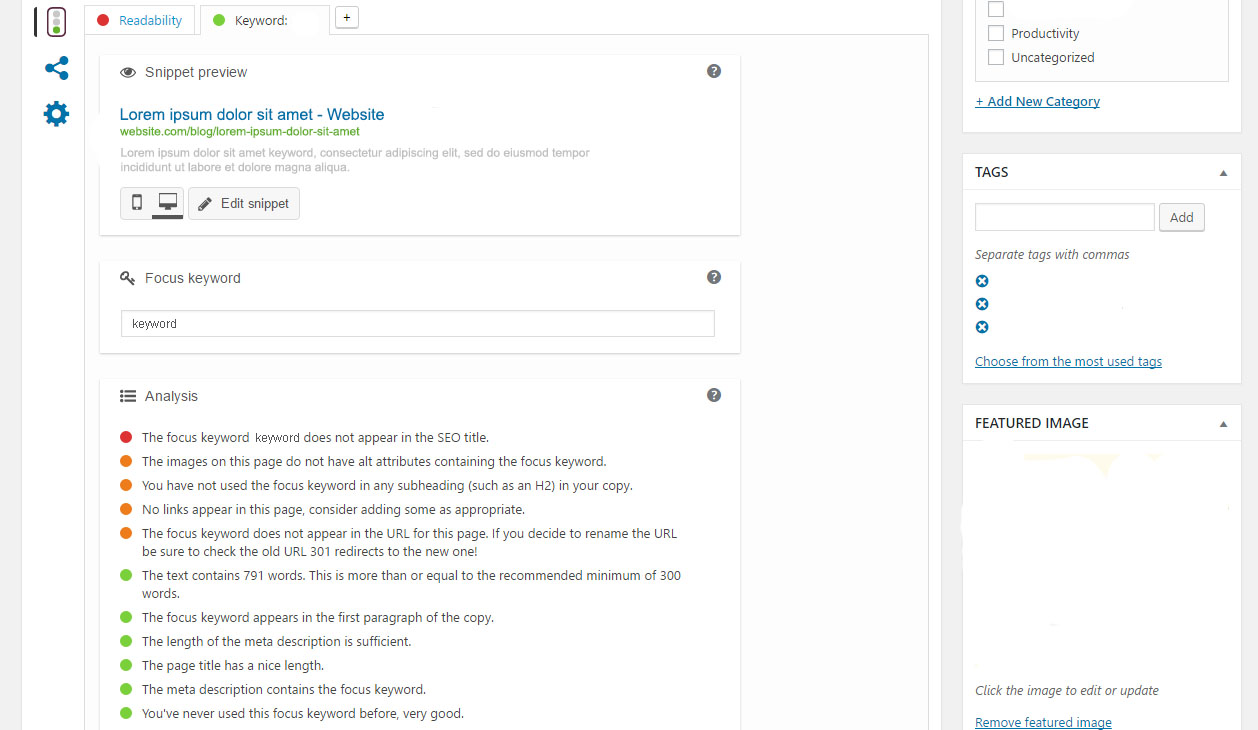Add a new keyword tab with plus button
1258x730 pixels.
pyautogui.click(x=346, y=17)
